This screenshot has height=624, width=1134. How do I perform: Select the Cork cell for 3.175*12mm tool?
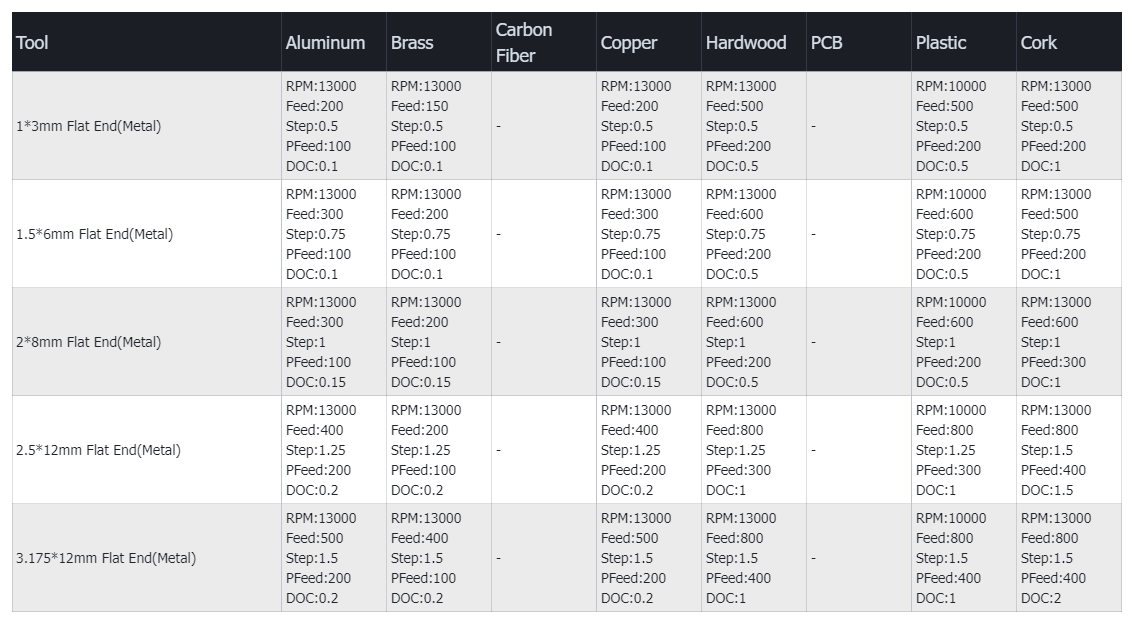click(x=1068, y=558)
